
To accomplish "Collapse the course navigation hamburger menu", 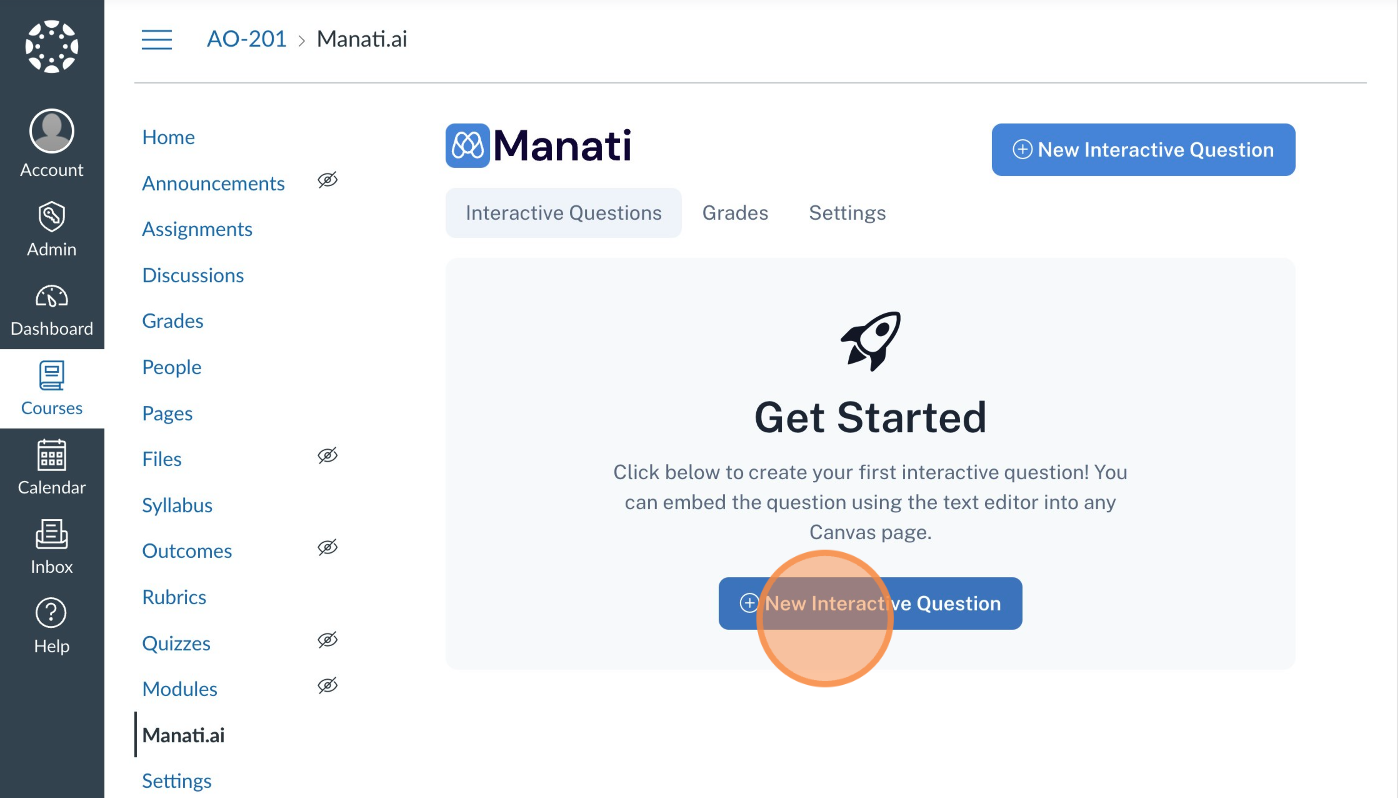I will click(x=157, y=40).
